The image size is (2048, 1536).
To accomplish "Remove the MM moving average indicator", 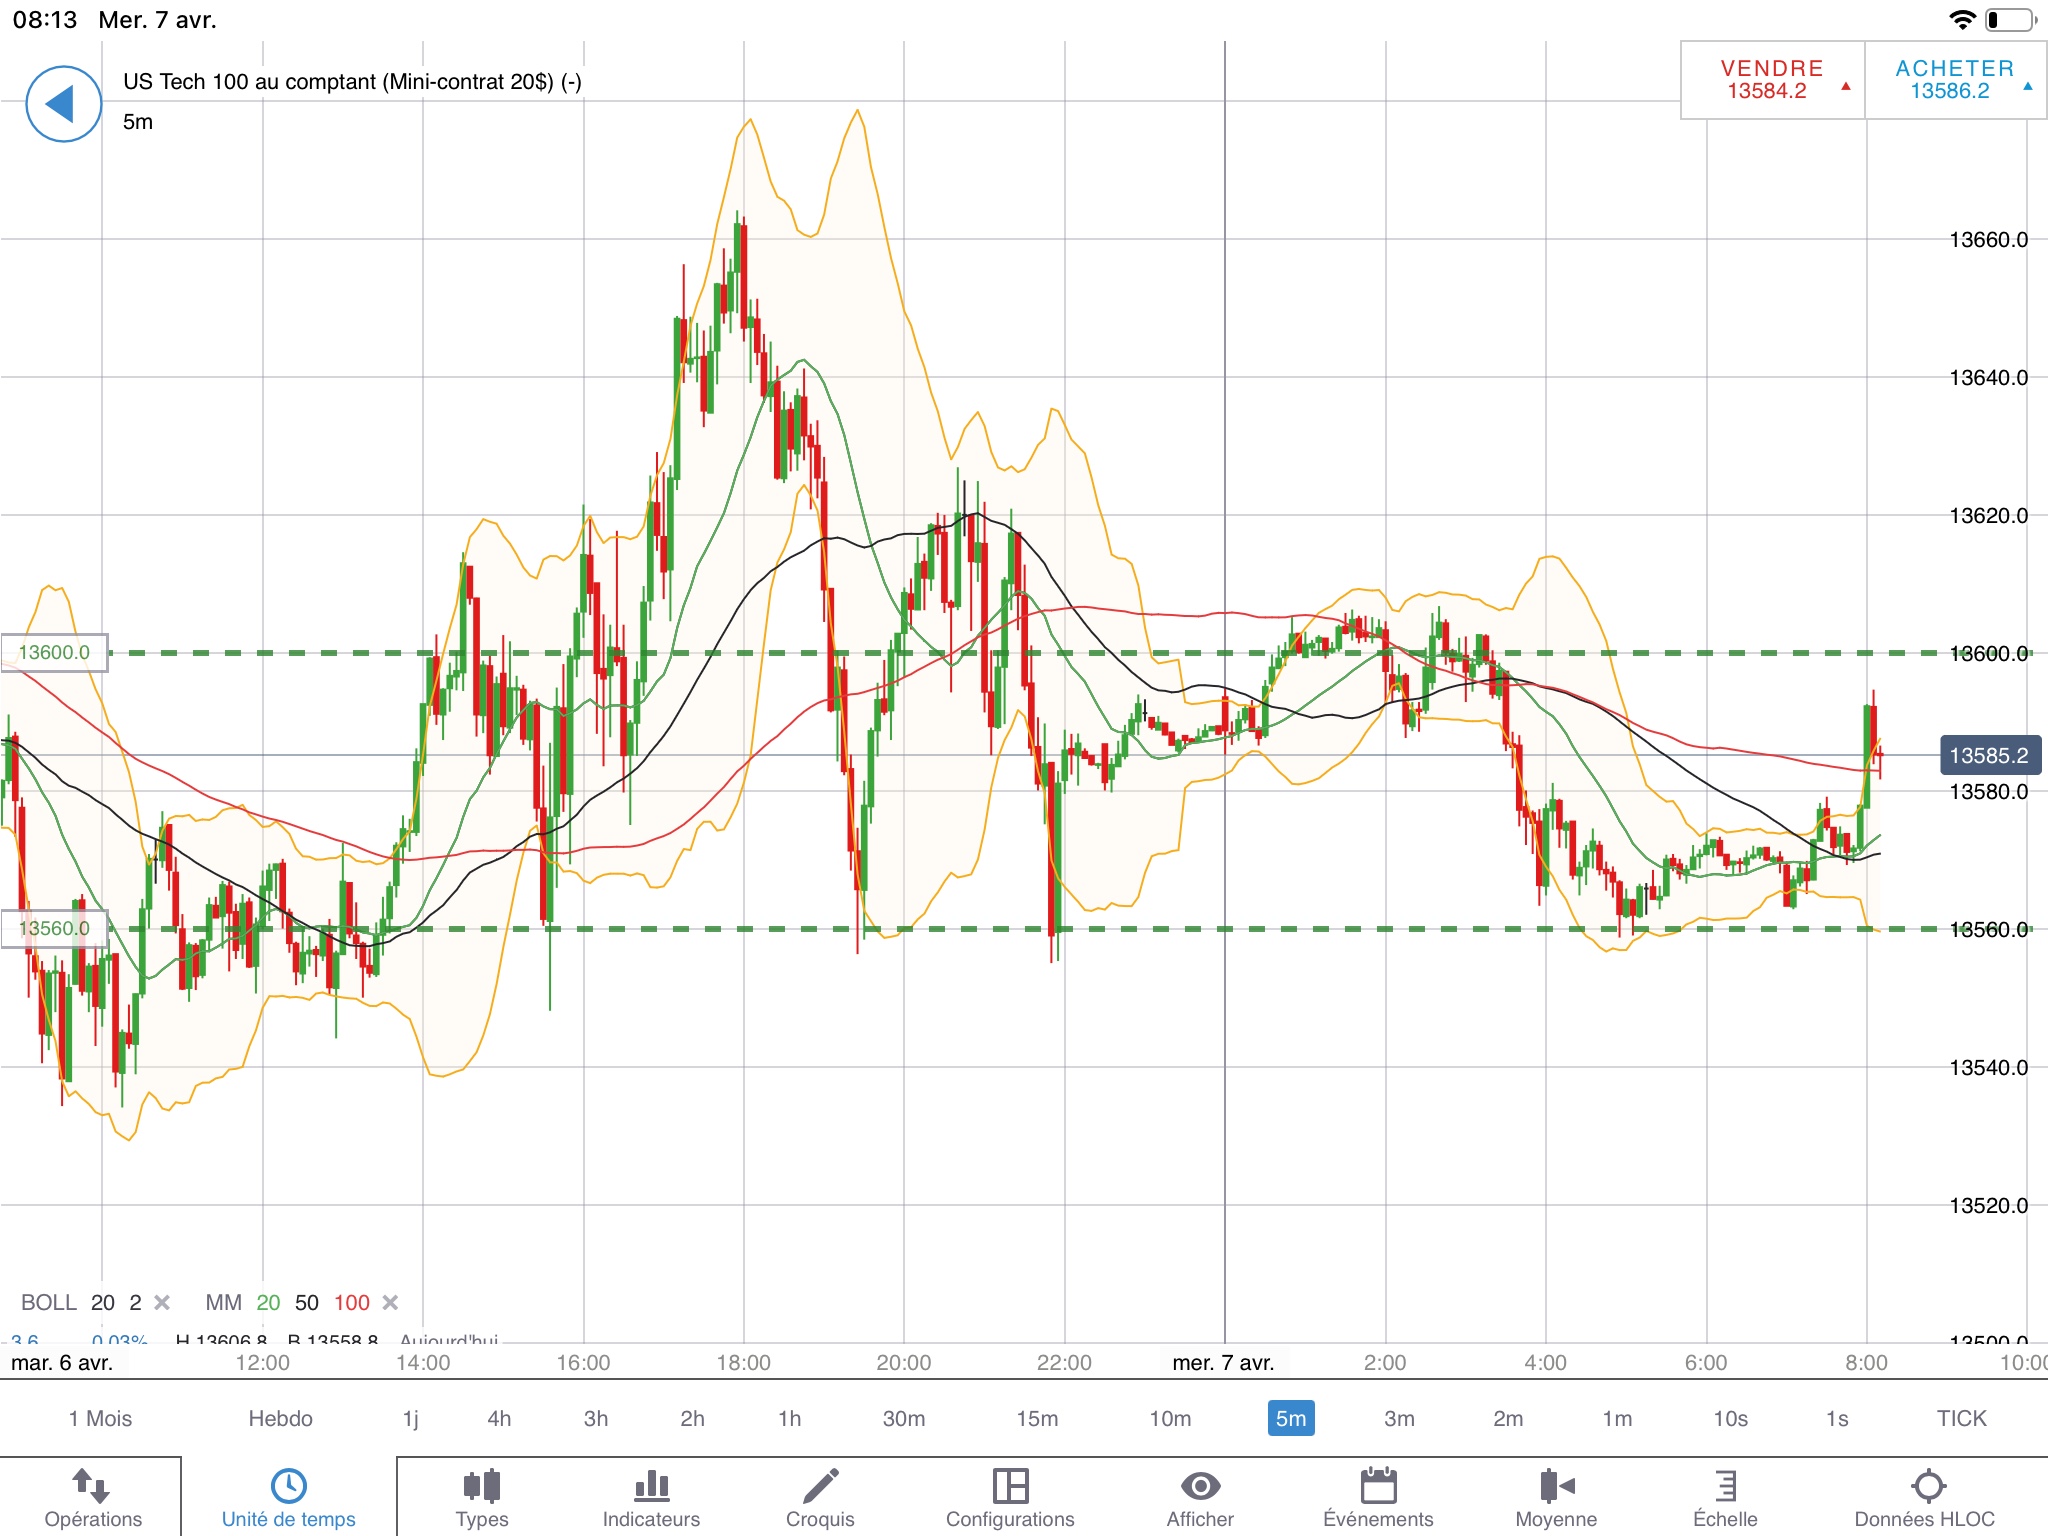I will pyautogui.click(x=391, y=1302).
